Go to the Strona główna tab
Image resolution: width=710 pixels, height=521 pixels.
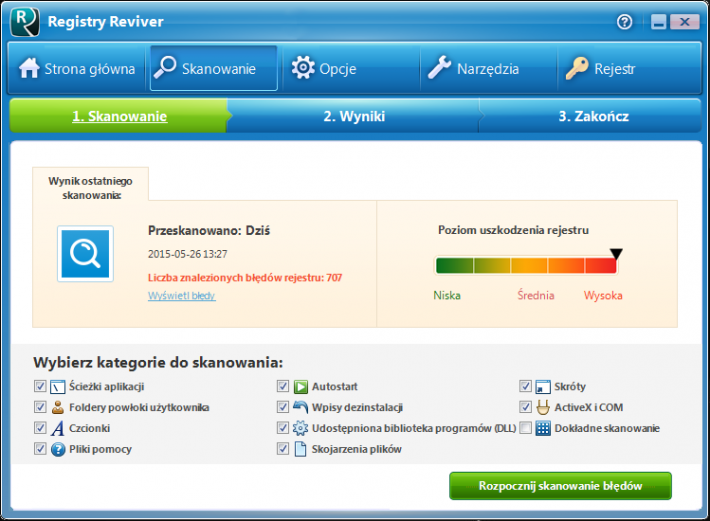tap(77, 68)
